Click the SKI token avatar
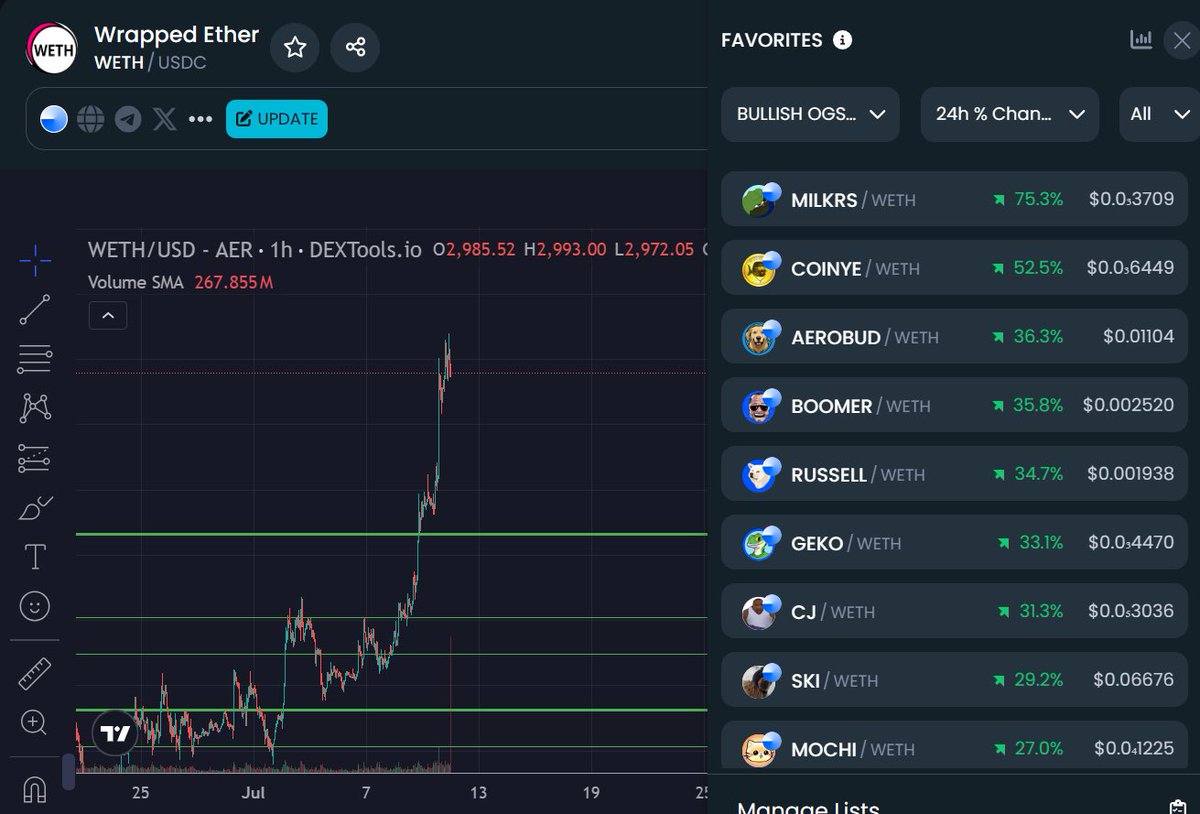 click(759, 682)
